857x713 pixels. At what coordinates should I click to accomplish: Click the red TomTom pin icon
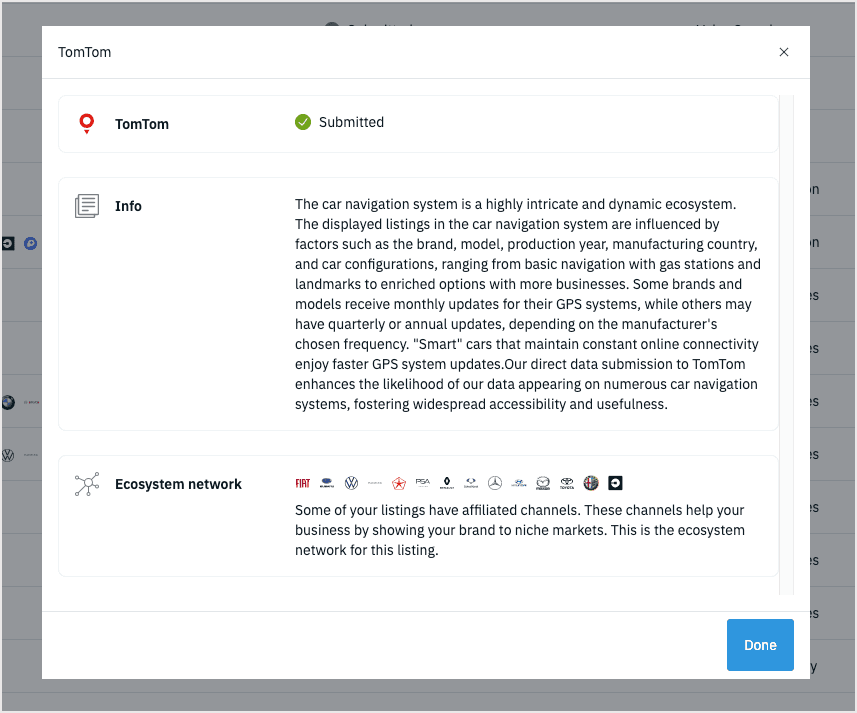coord(87,124)
